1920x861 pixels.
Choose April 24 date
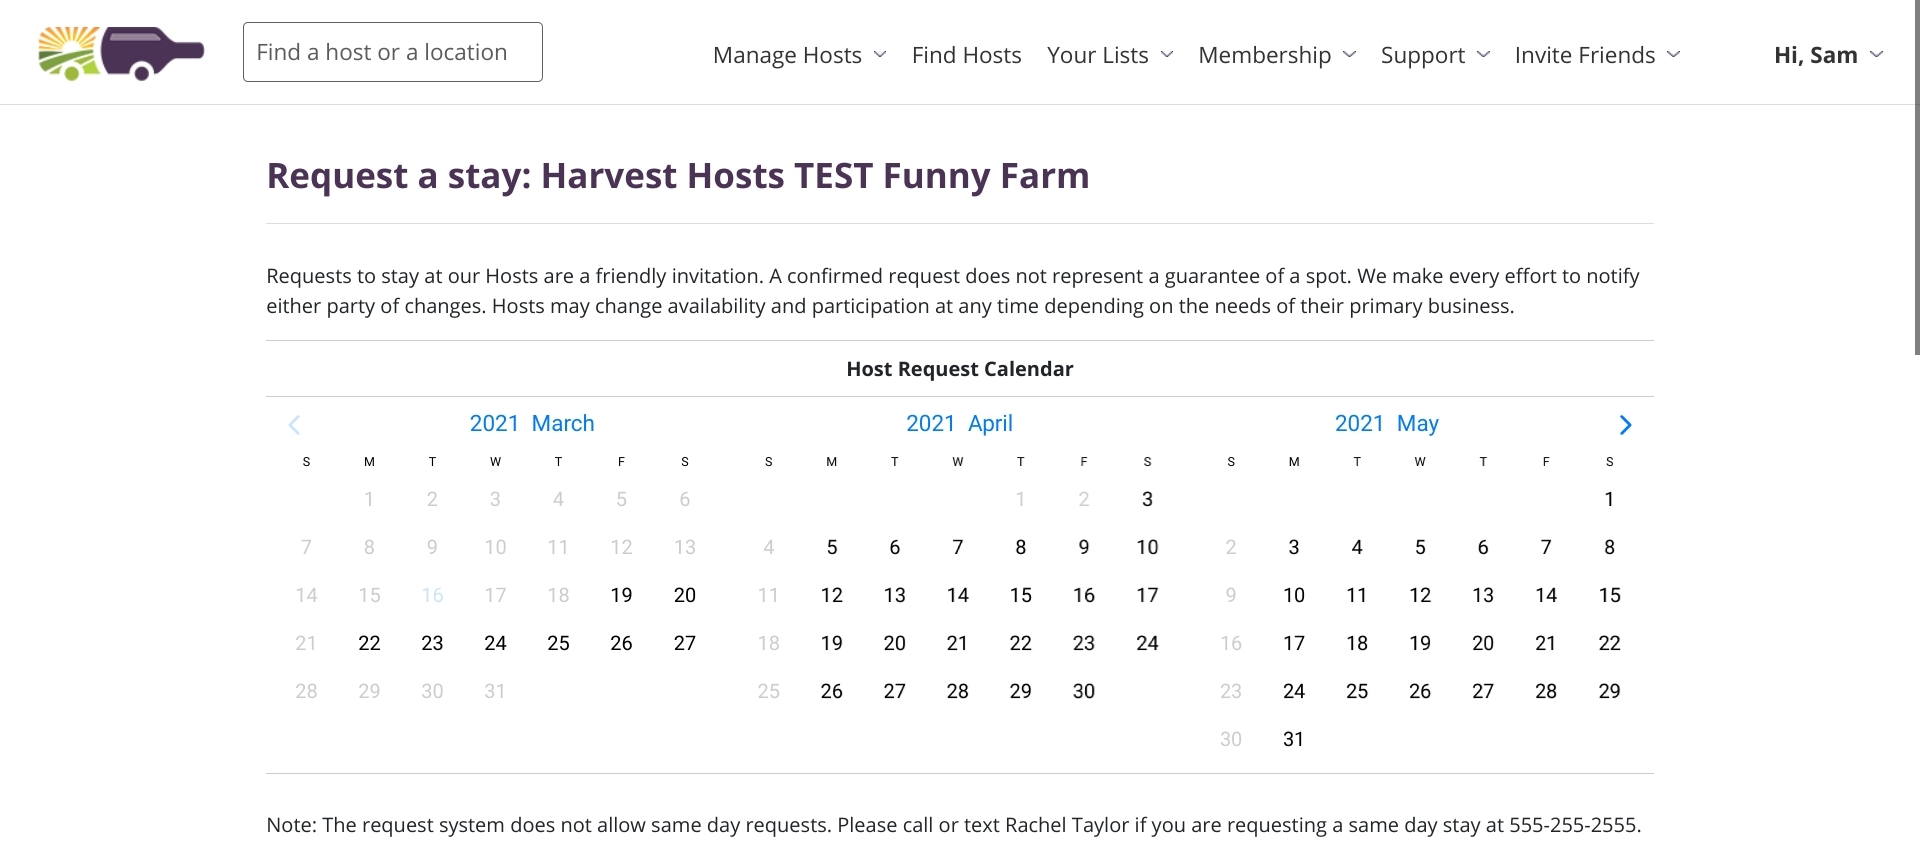click(x=1147, y=643)
